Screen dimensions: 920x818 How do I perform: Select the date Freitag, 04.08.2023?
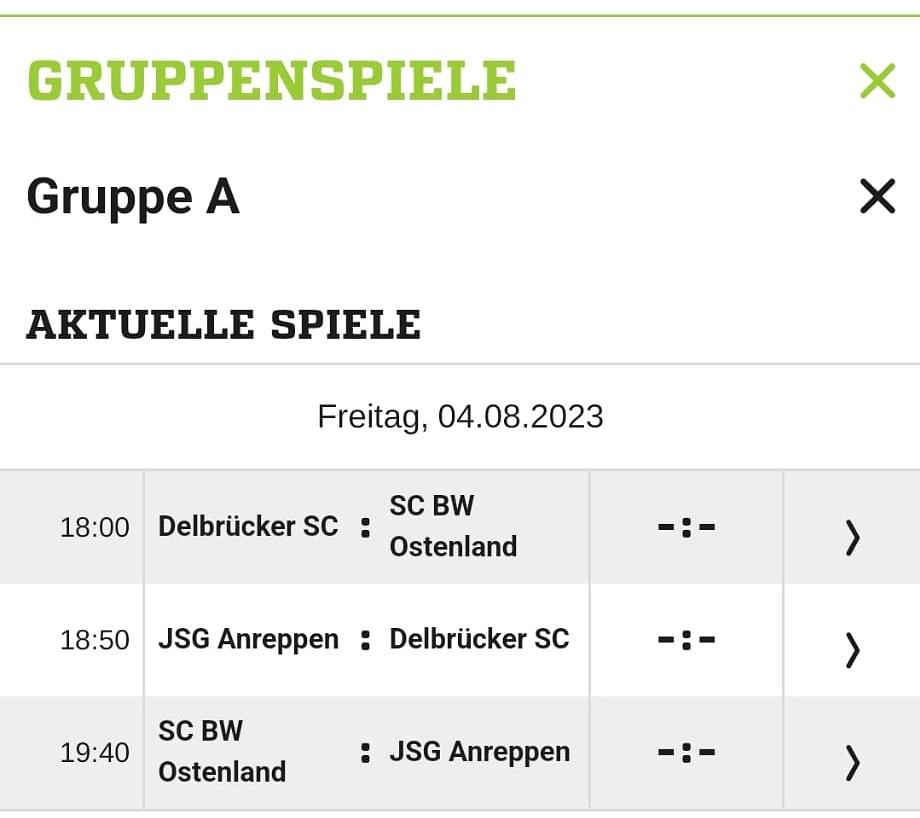pos(460,416)
